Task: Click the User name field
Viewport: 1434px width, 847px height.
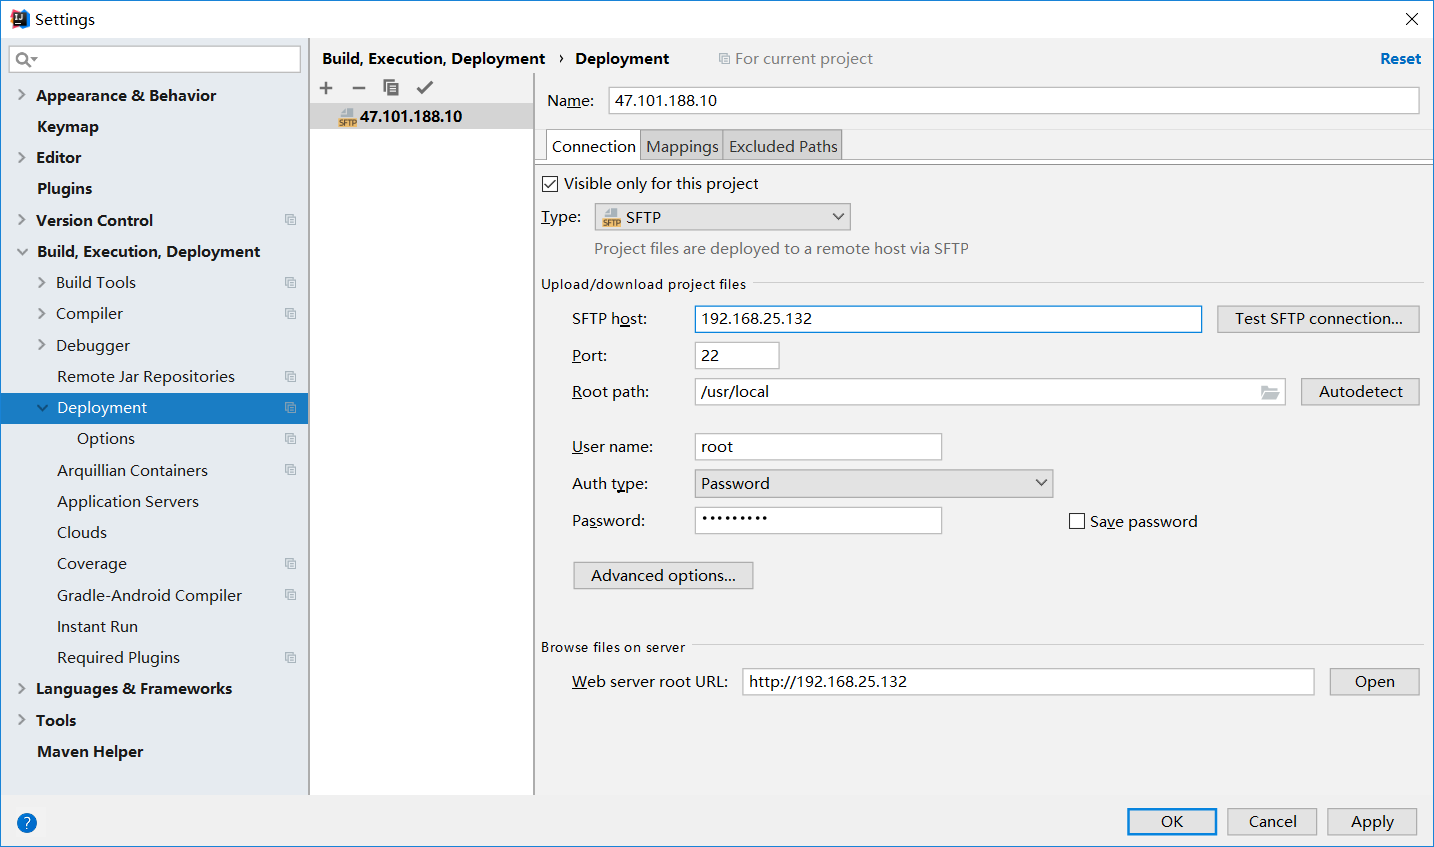Action: tap(818, 447)
